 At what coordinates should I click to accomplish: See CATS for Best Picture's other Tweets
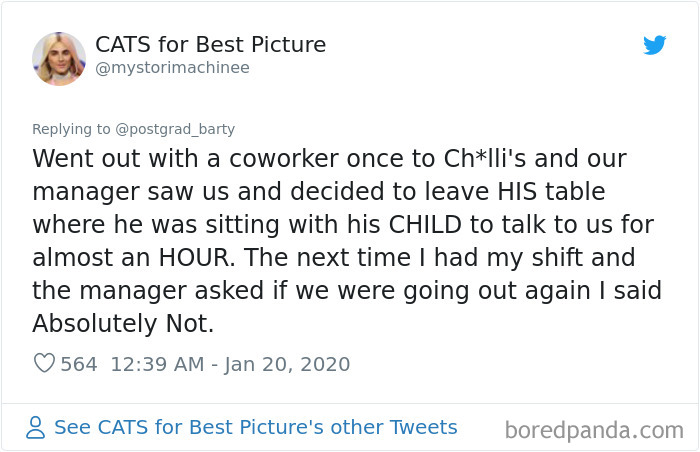click(x=256, y=427)
